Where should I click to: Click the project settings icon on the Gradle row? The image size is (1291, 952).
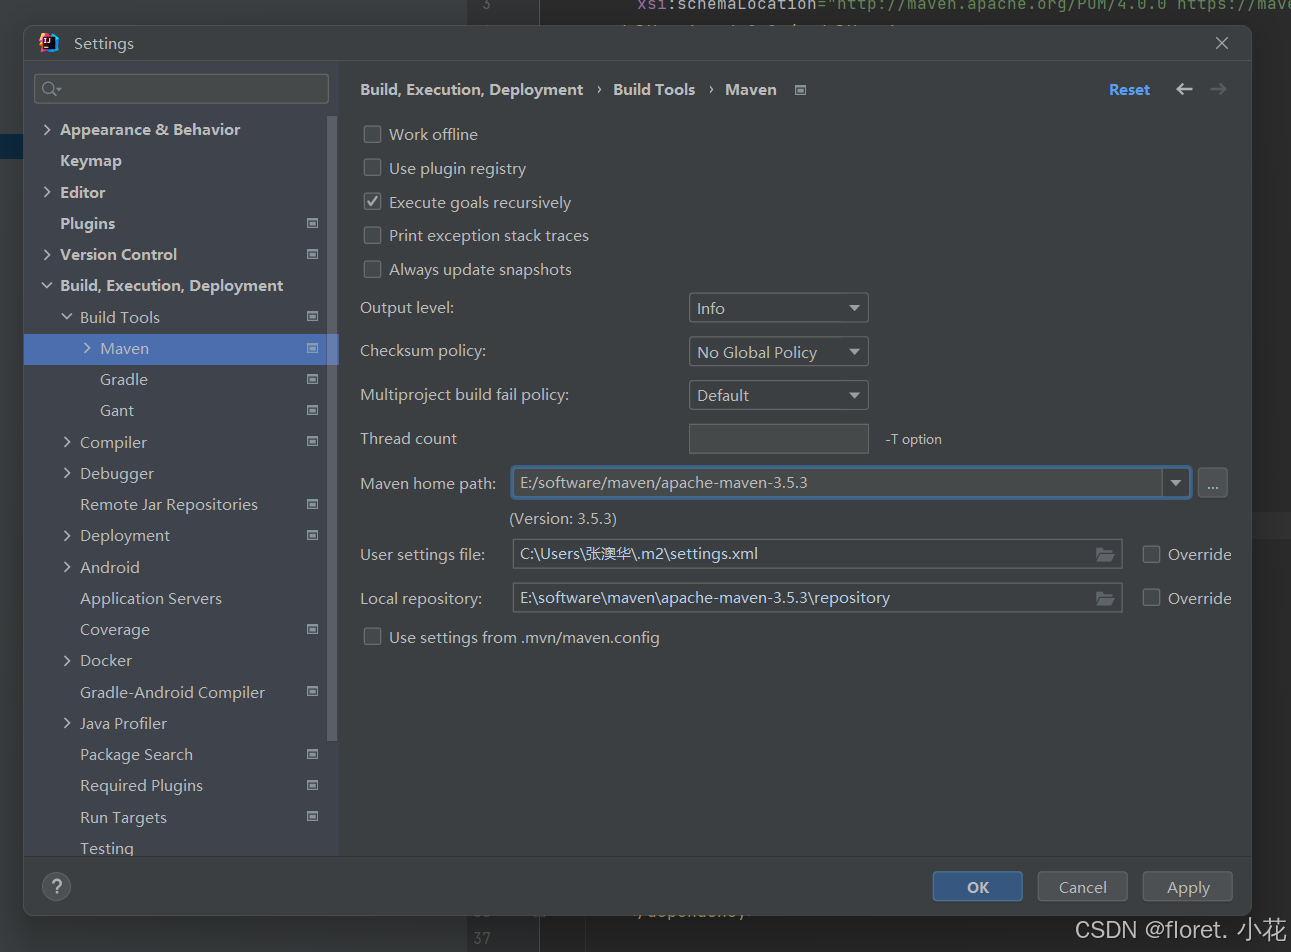[x=312, y=379]
